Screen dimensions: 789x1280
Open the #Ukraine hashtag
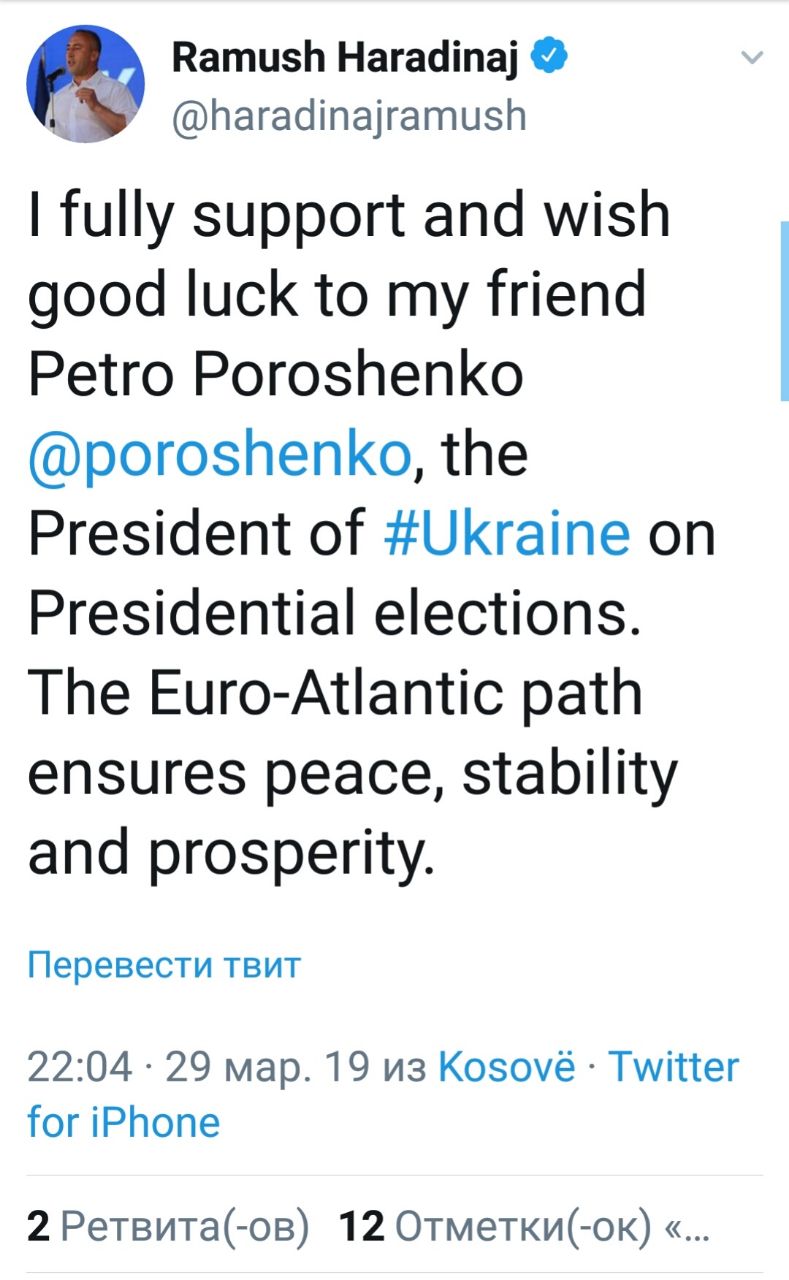coord(507,534)
